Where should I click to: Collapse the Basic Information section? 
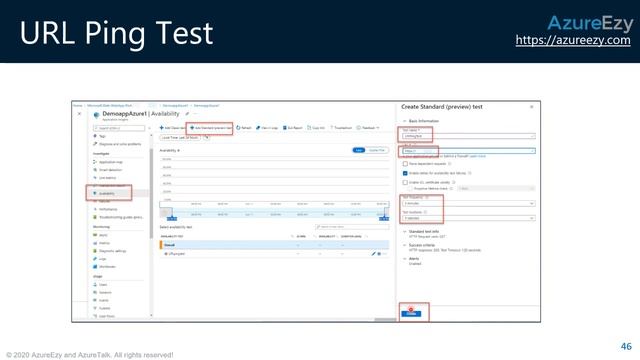[420, 121]
